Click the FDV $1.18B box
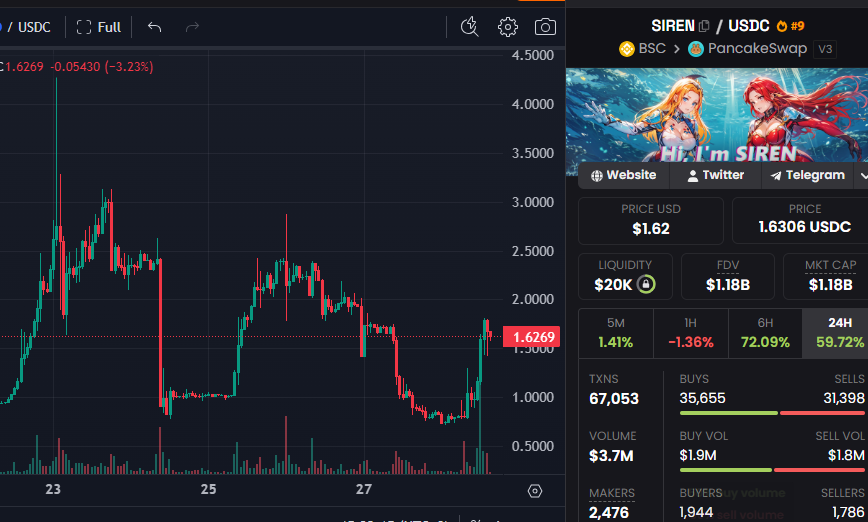 727,276
